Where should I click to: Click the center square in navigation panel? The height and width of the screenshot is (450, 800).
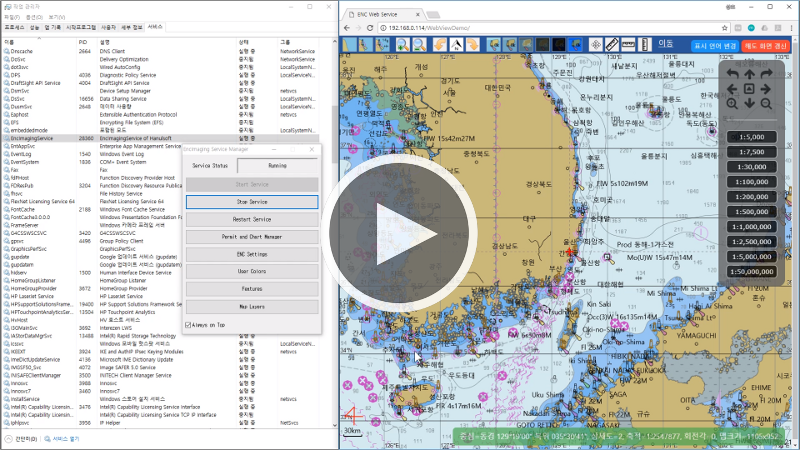point(749,89)
